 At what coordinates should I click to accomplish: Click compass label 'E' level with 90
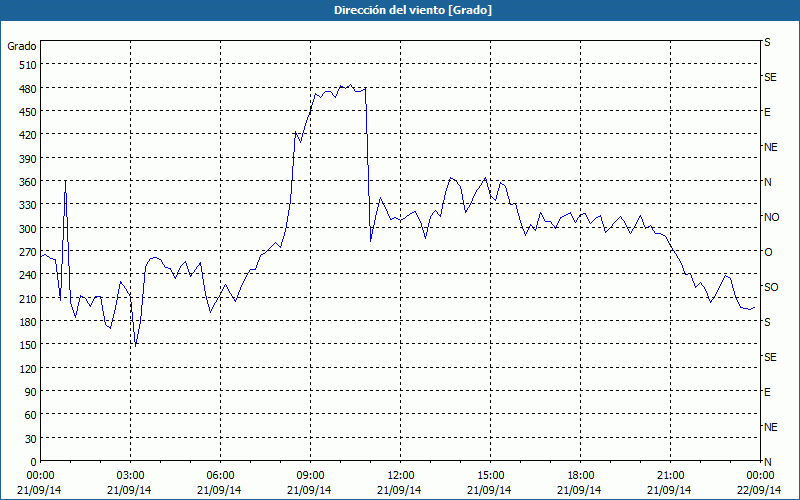click(x=767, y=392)
